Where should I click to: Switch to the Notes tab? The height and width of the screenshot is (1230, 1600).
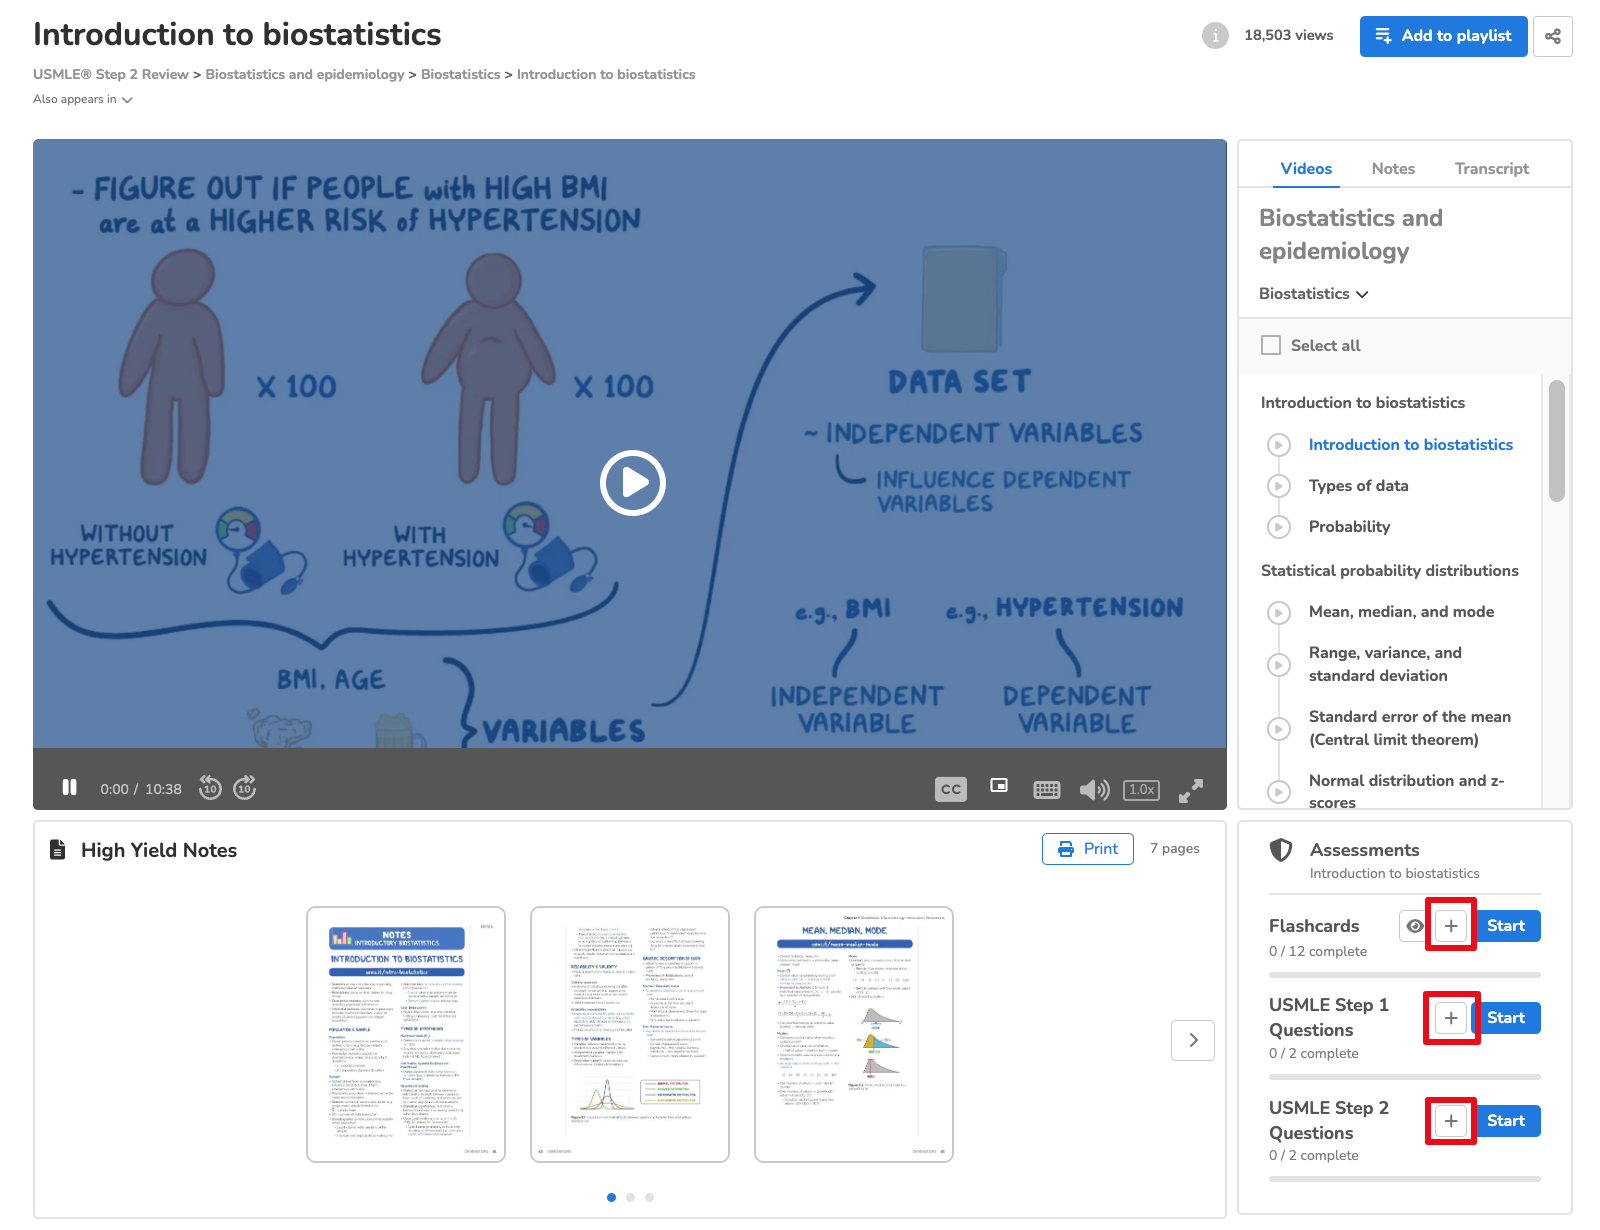1393,168
